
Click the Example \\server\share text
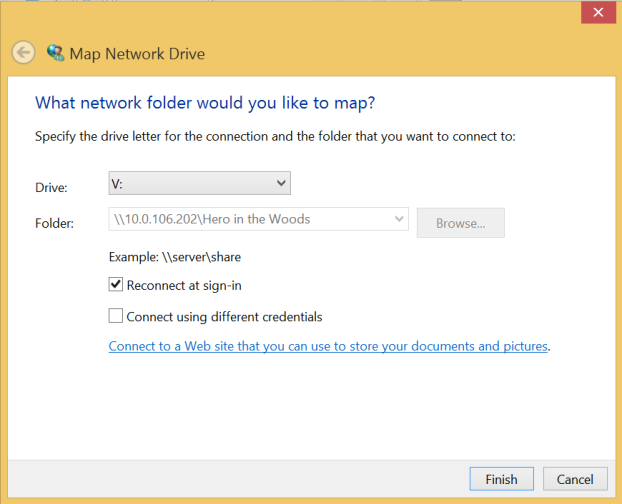coord(175,257)
